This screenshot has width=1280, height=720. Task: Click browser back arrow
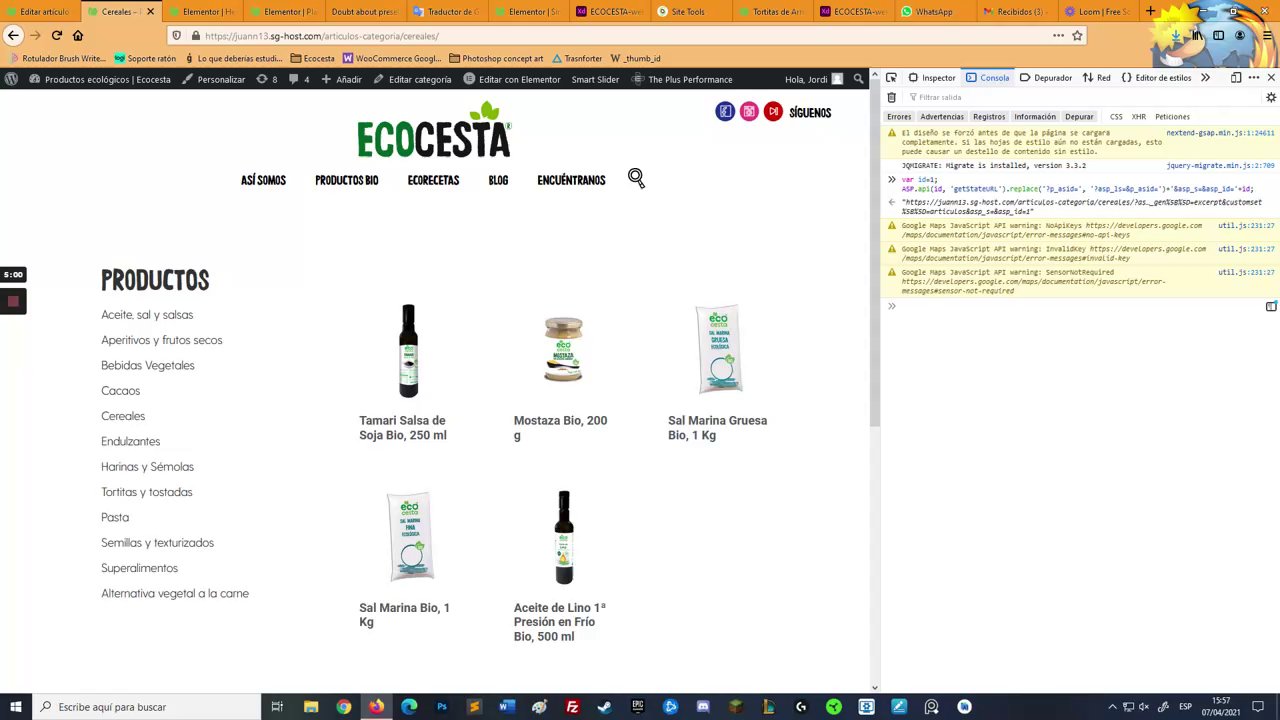click(x=13, y=35)
